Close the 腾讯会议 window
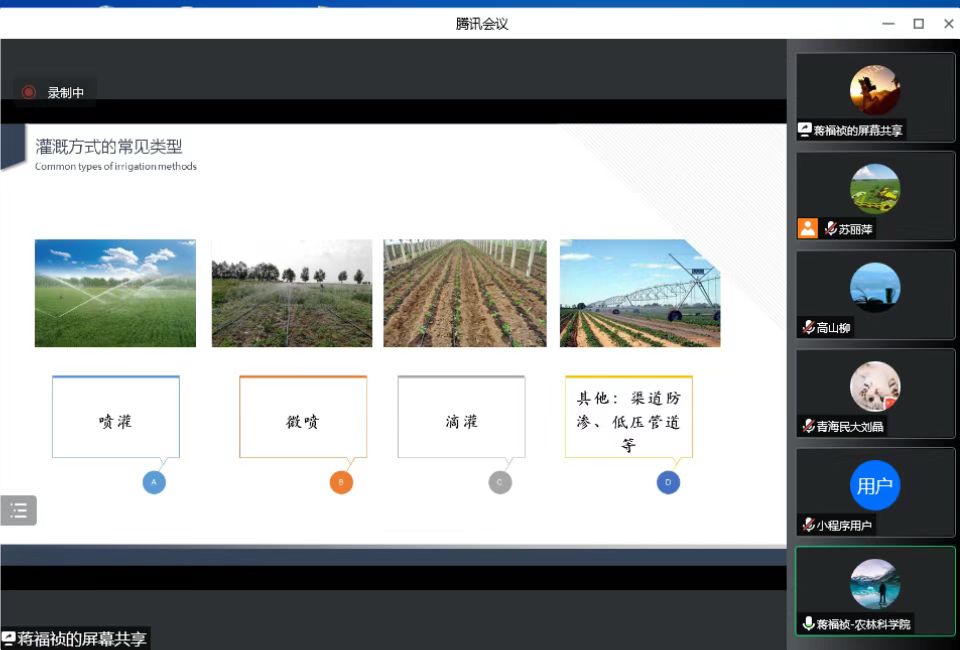The image size is (960, 650). [x=948, y=24]
